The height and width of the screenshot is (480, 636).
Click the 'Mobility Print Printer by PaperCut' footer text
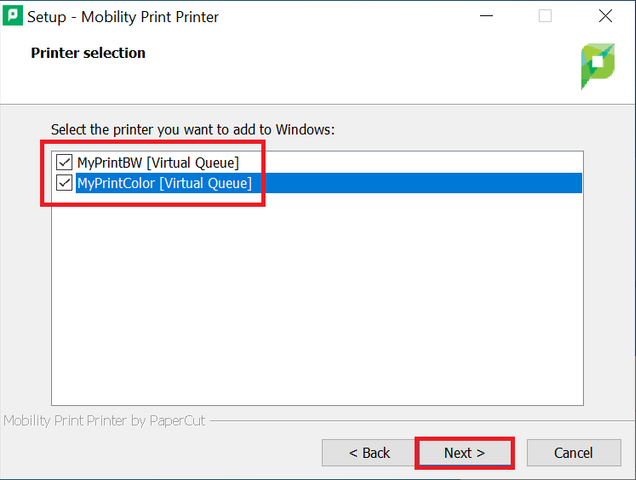pos(104,421)
